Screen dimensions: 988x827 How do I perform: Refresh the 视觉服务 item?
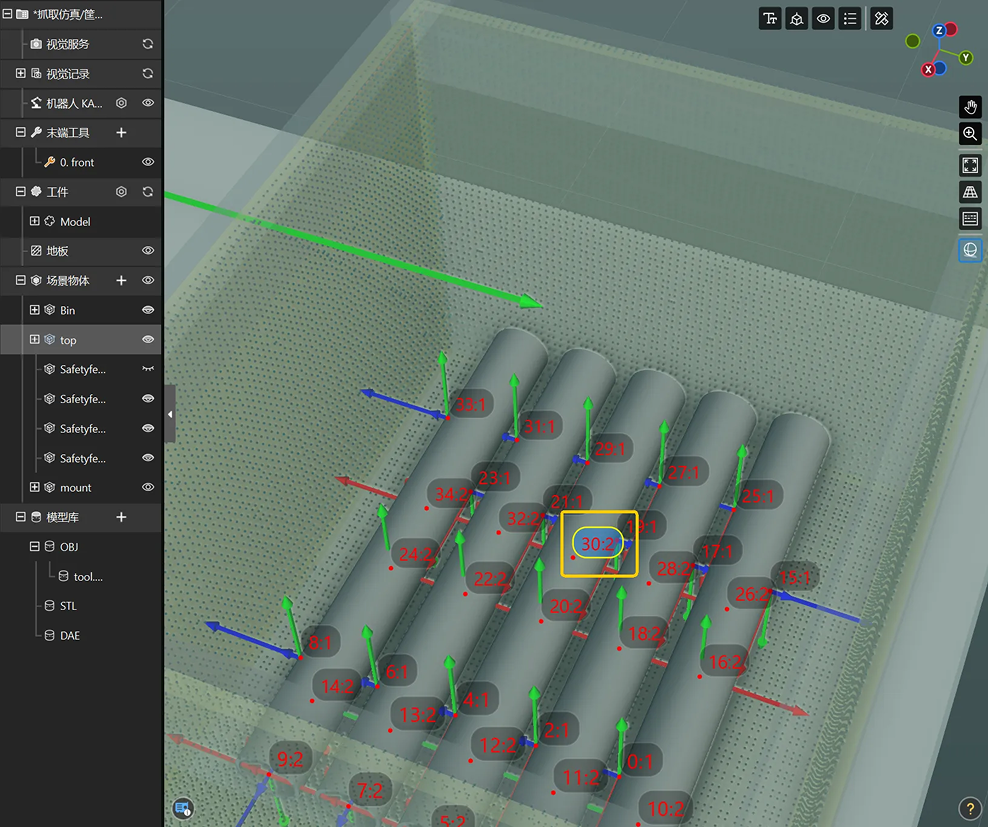147,44
